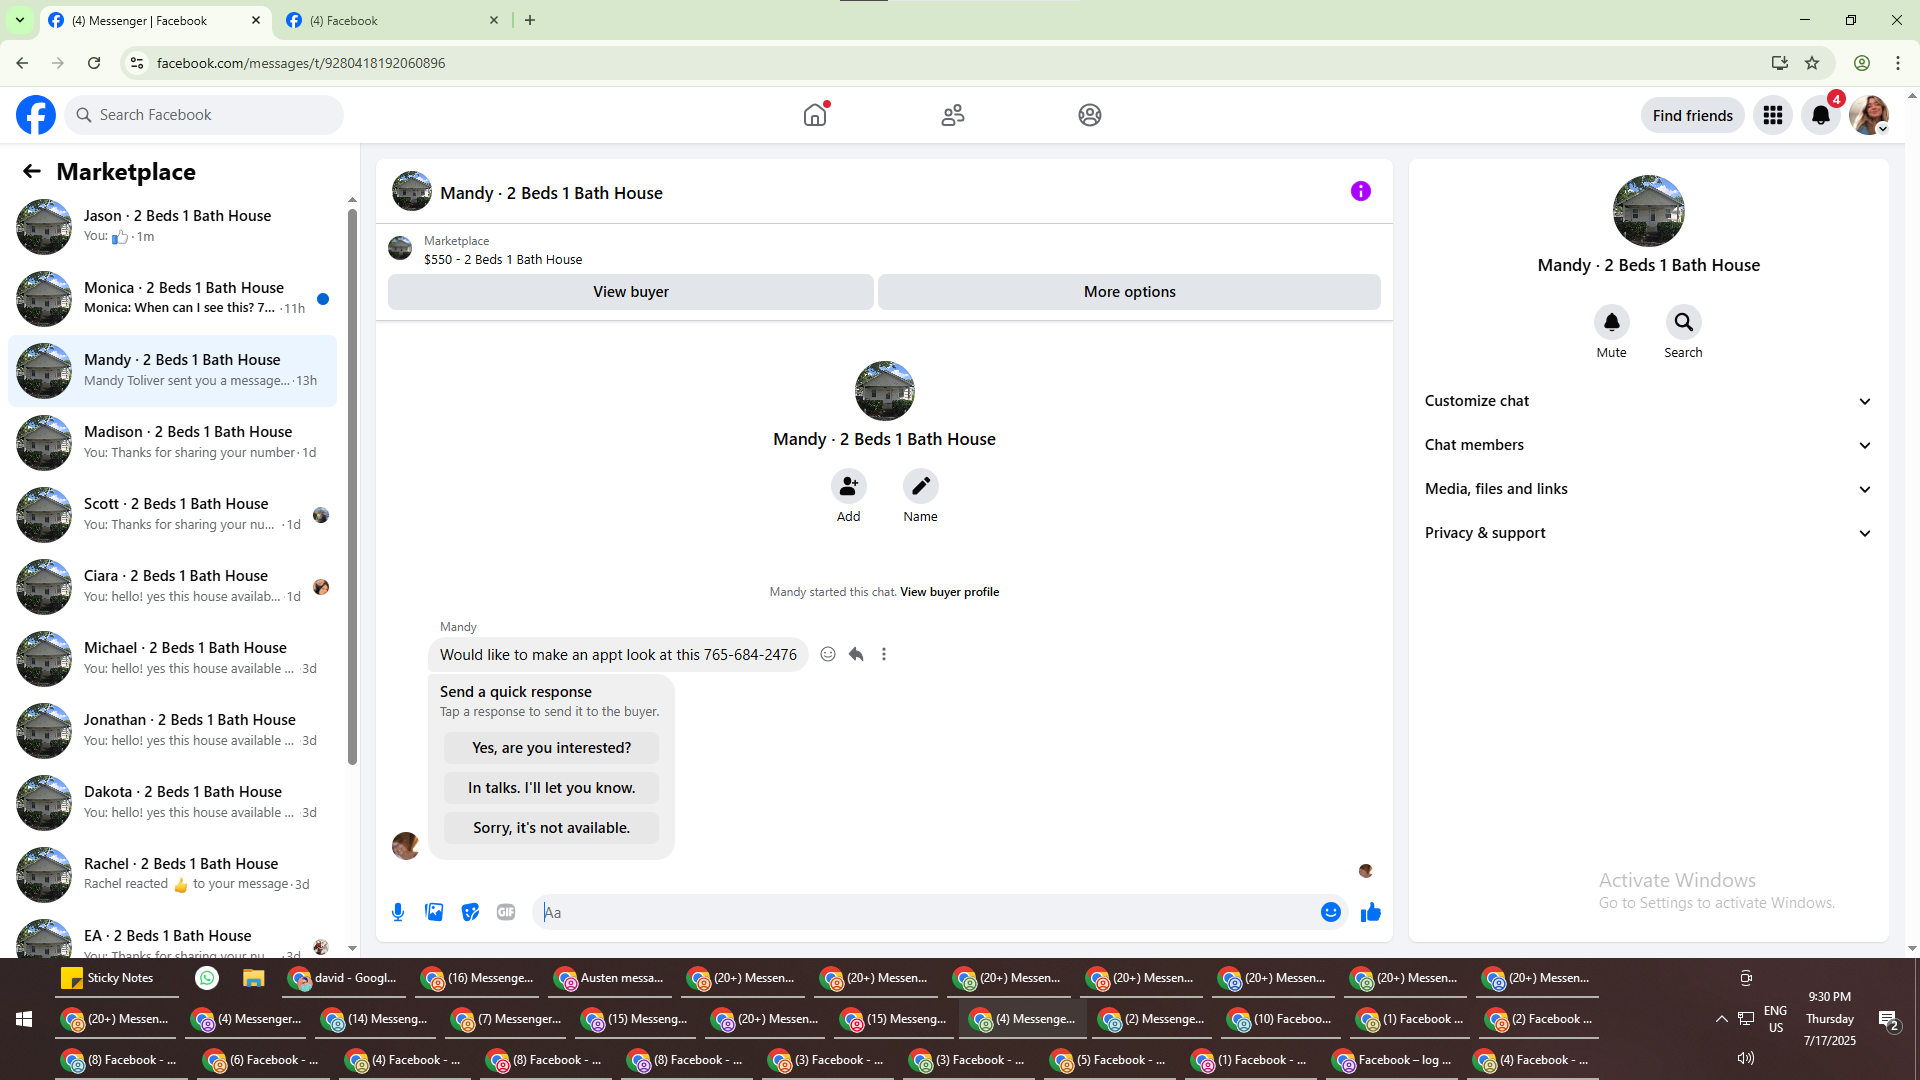This screenshot has height=1080, width=1920.
Task: Open the emoji picker in message box
Action: [x=1331, y=912]
